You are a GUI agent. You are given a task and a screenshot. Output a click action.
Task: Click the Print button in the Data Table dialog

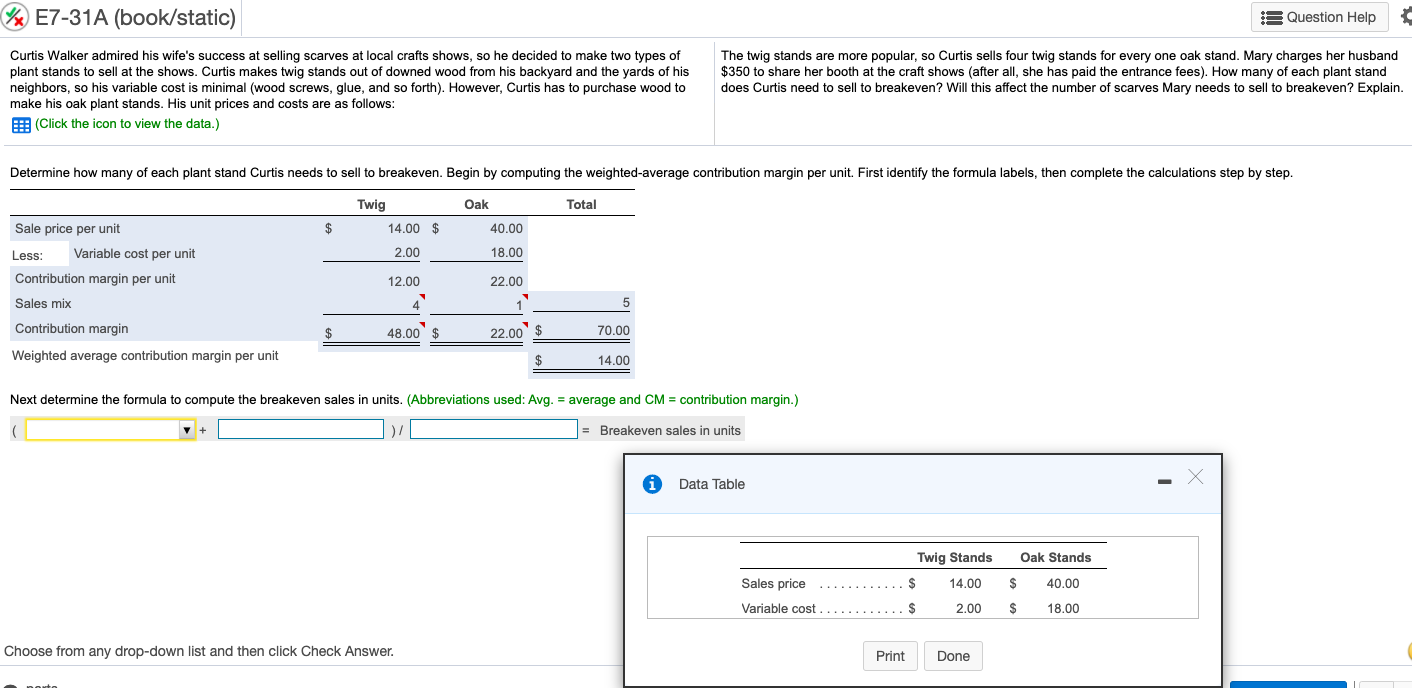pyautogui.click(x=889, y=656)
